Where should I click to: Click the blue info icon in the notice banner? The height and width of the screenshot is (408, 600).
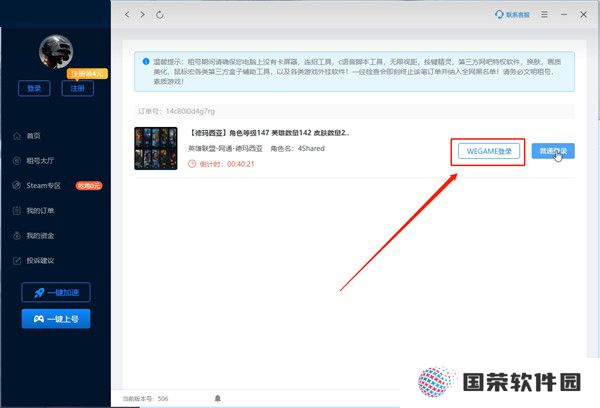click(x=146, y=61)
